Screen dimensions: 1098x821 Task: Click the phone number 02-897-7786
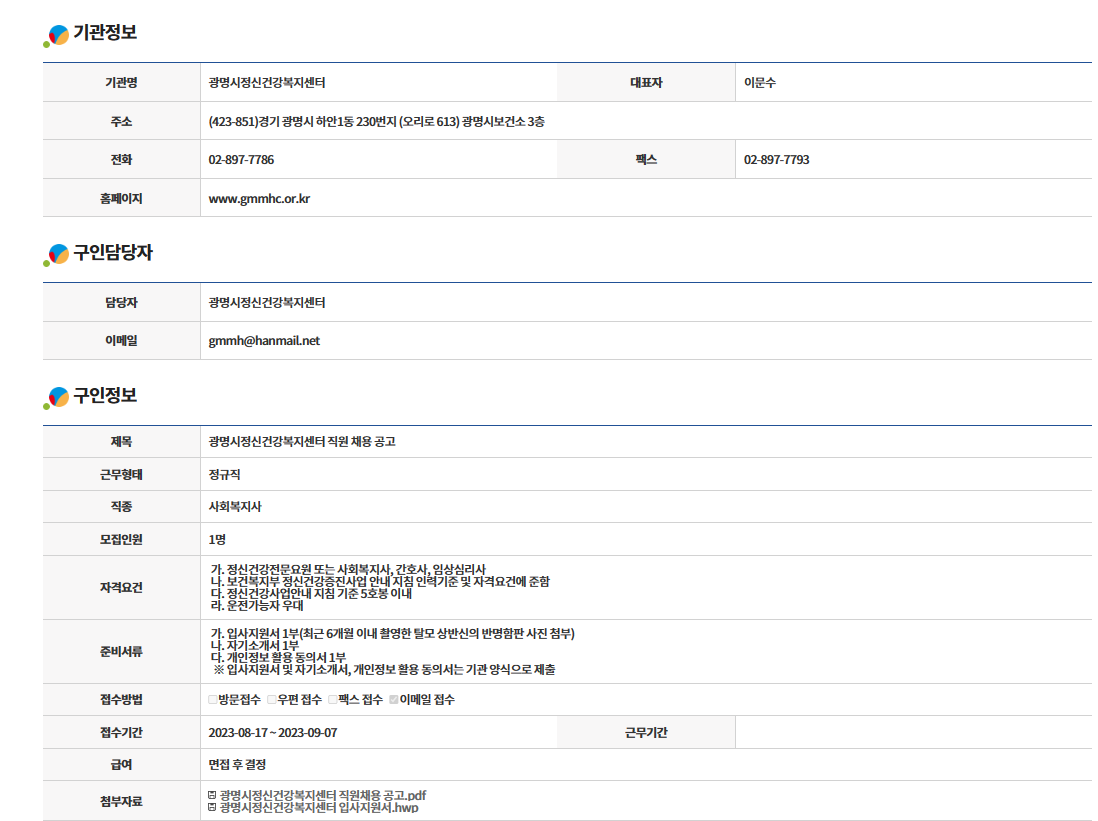click(241, 160)
